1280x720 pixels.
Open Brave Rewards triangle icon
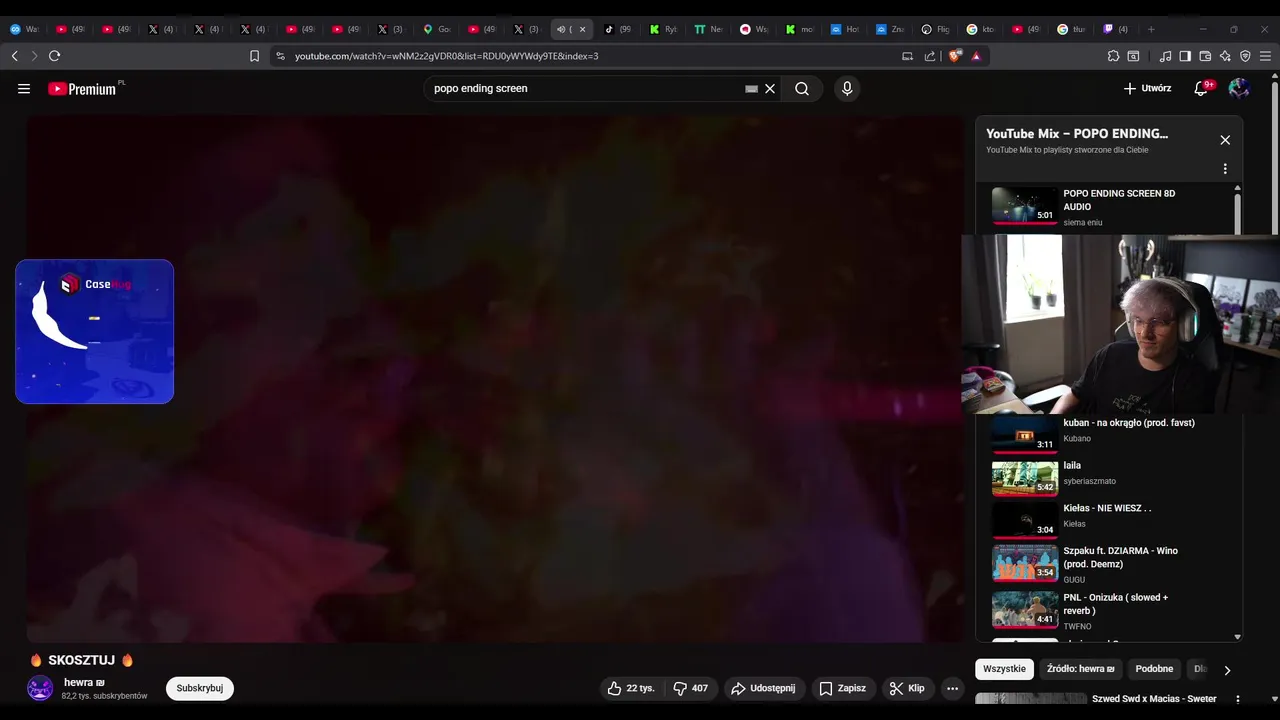point(976,56)
